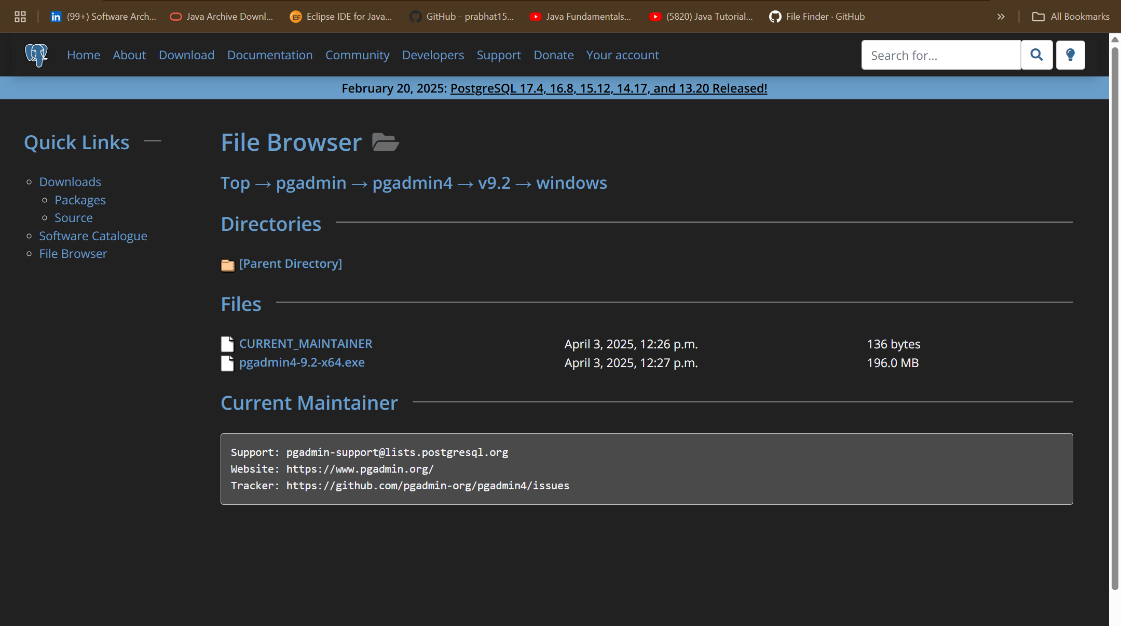1121x626 pixels.
Task: Open Packages in Quick Links
Action: [x=80, y=200]
